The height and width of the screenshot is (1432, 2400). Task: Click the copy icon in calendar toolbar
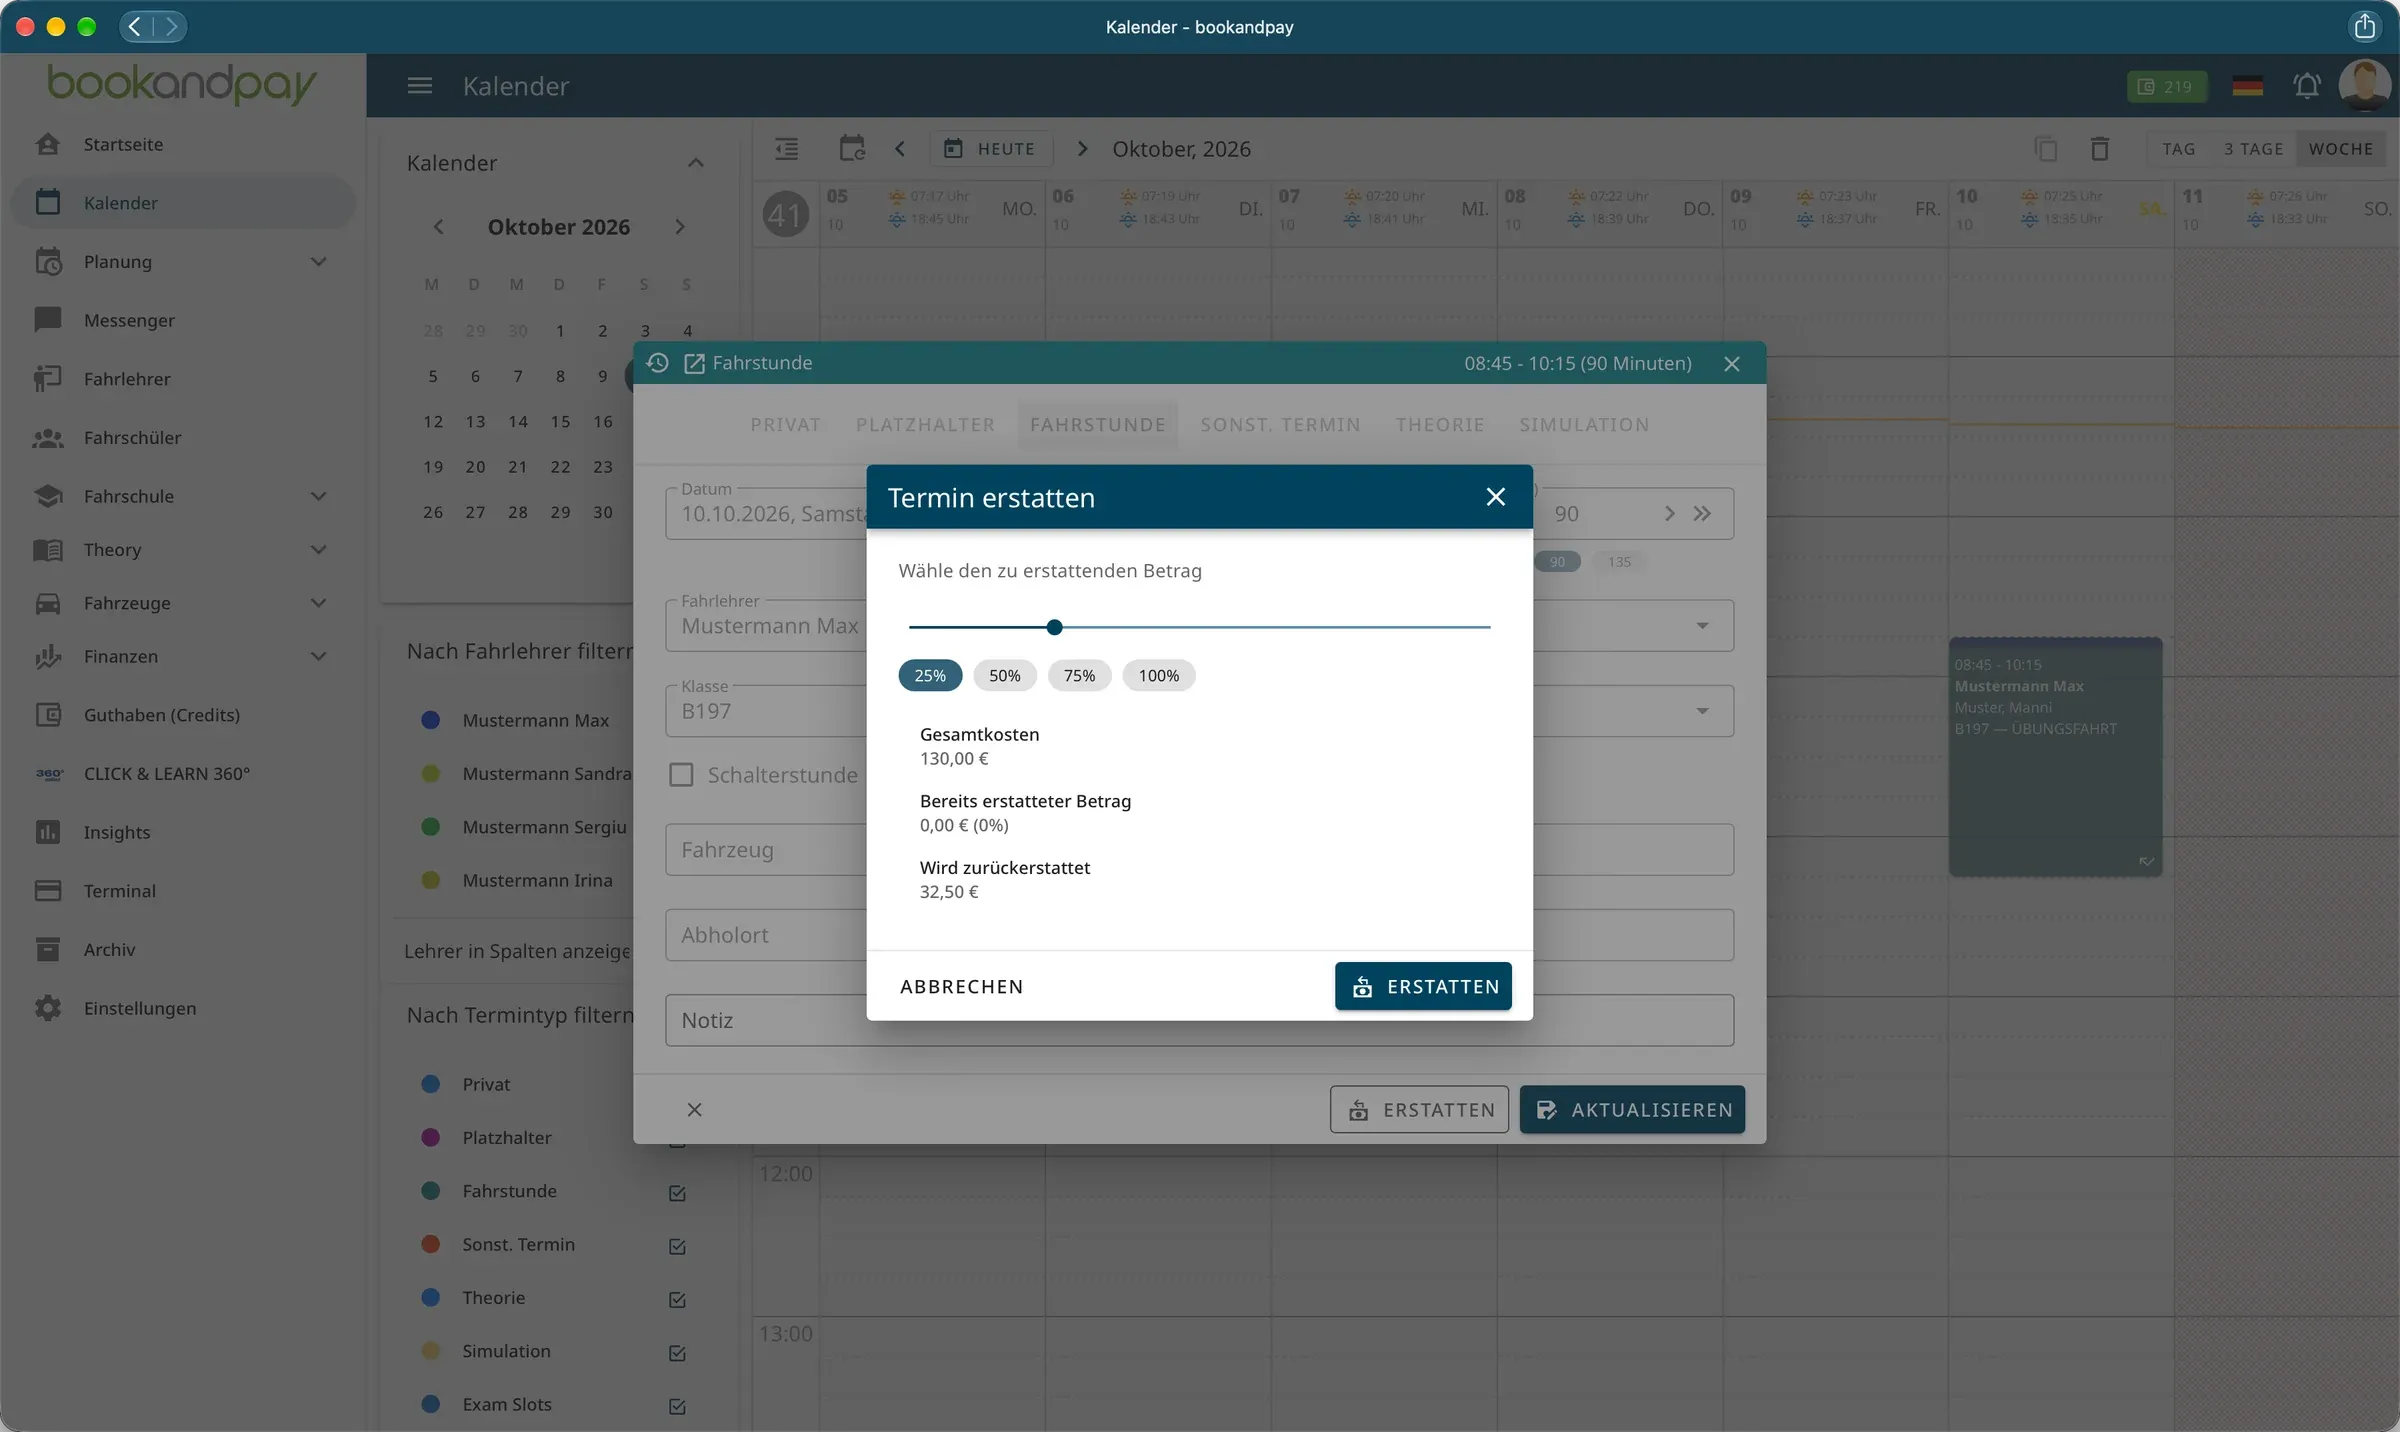2045,149
